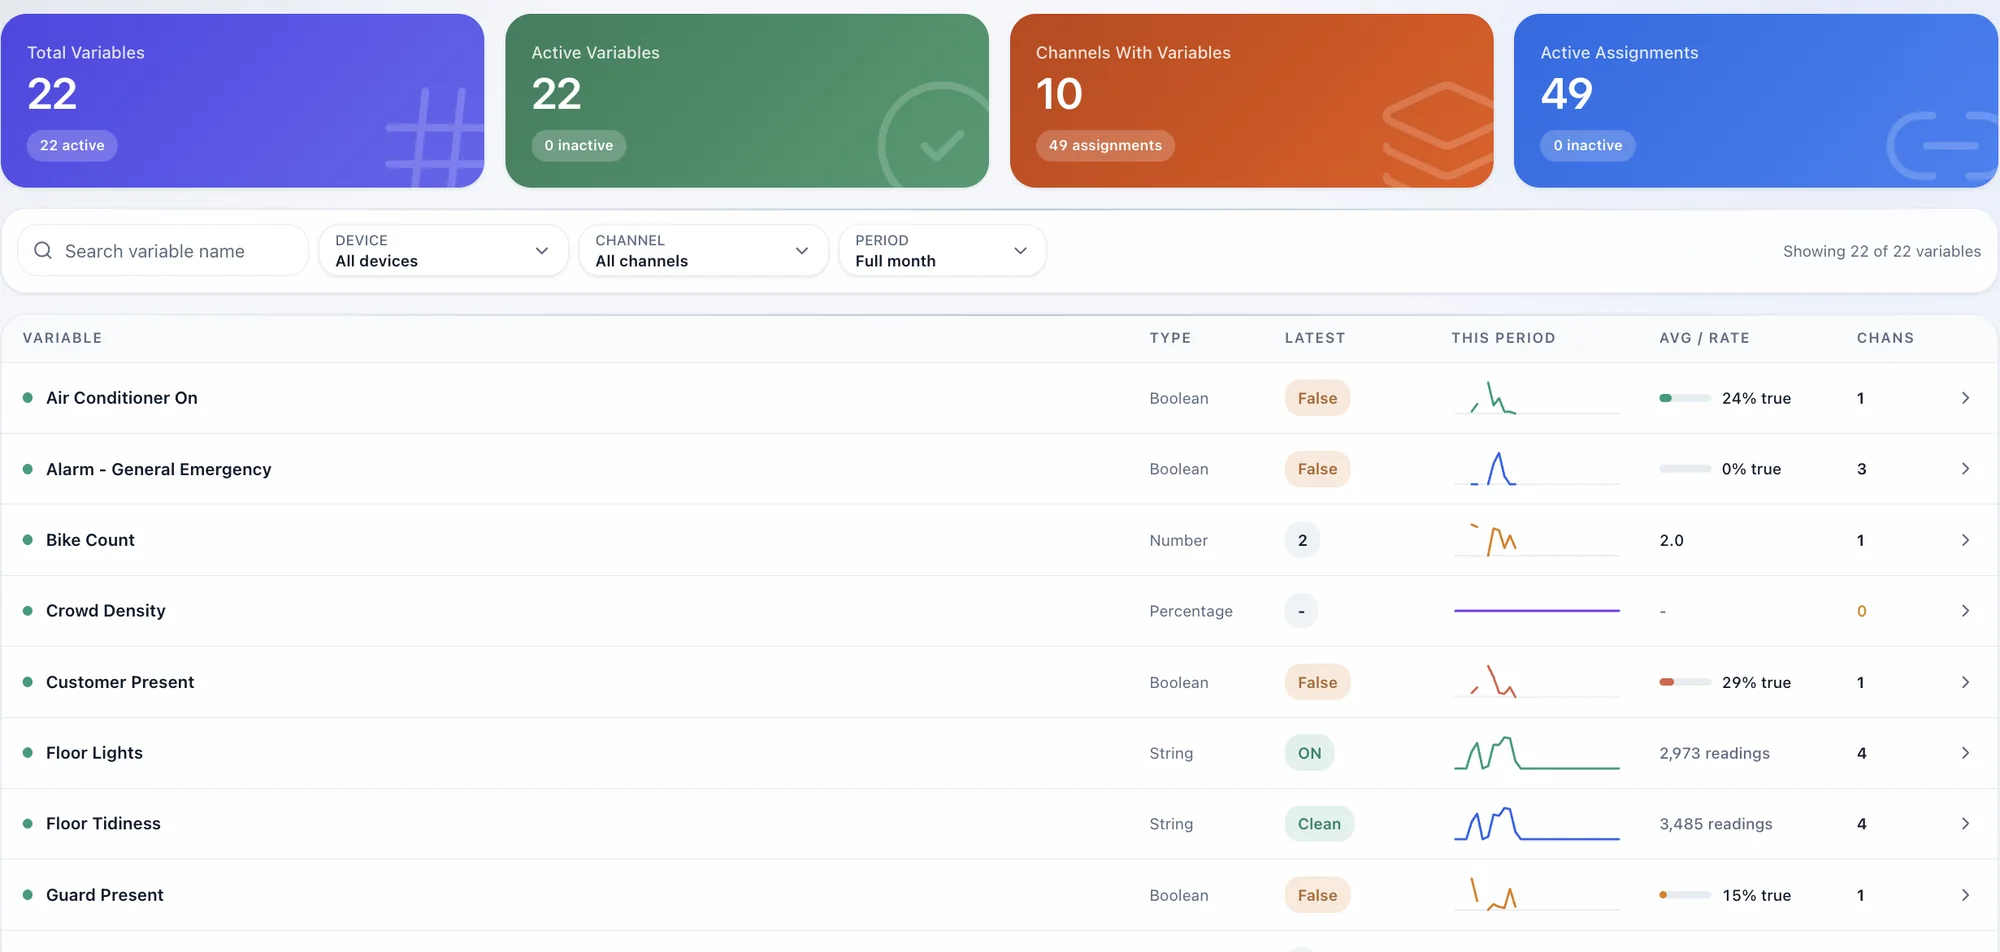
Task: Click the checkmark icon on Active Variables card
Action: [934, 137]
